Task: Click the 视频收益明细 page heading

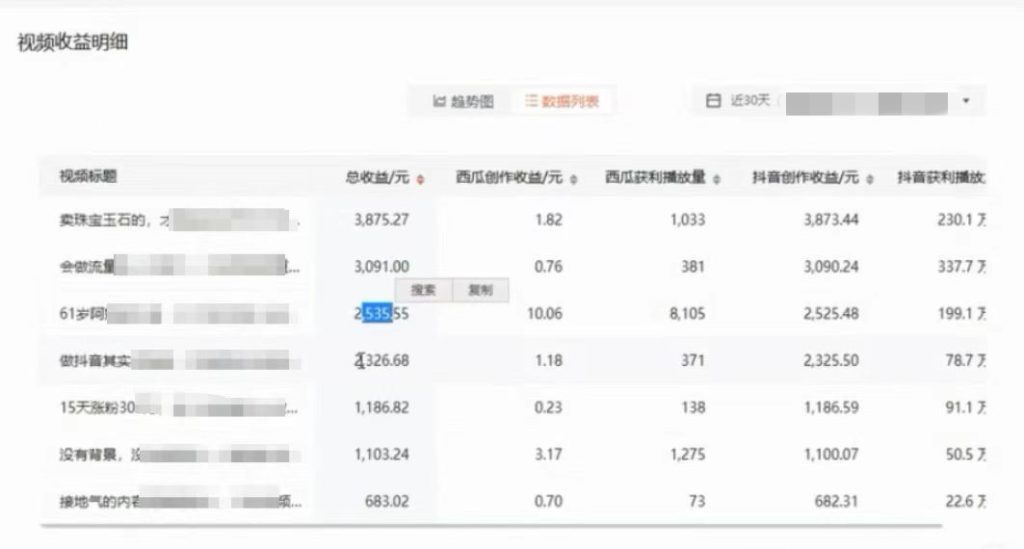Action: [x=72, y=43]
